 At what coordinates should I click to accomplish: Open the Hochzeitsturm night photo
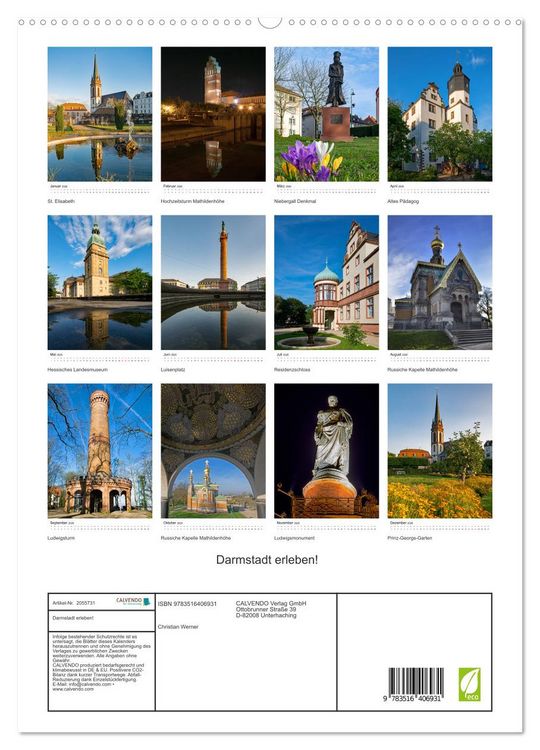(x=213, y=114)
